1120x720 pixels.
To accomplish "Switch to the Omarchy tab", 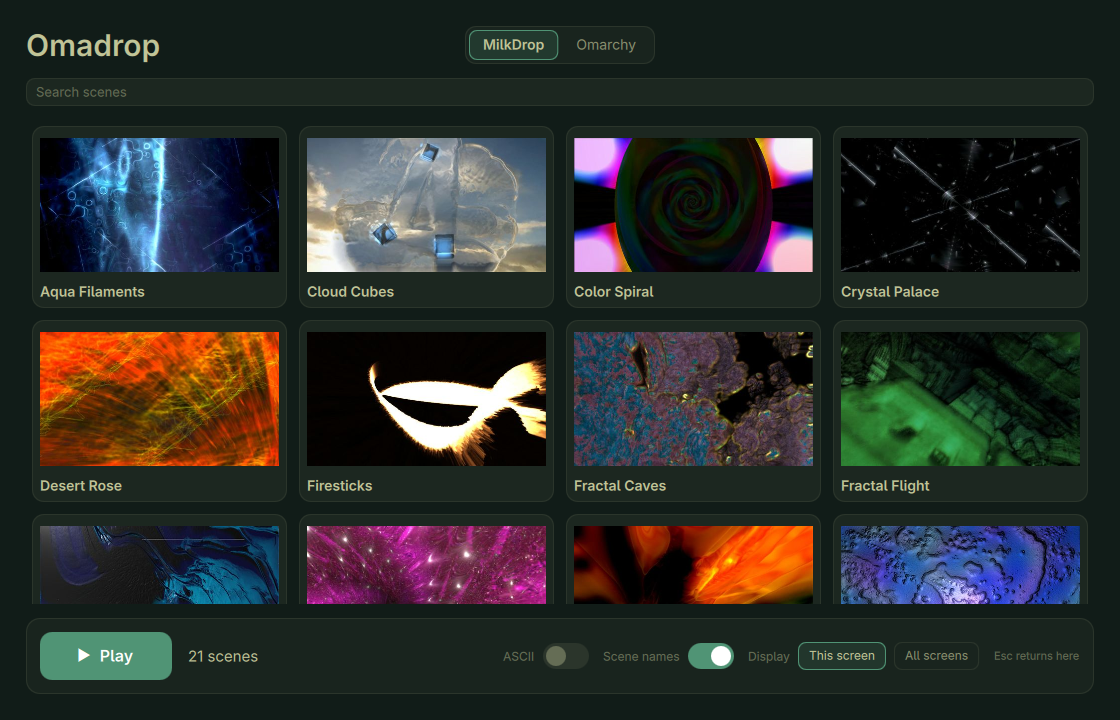I will point(606,45).
